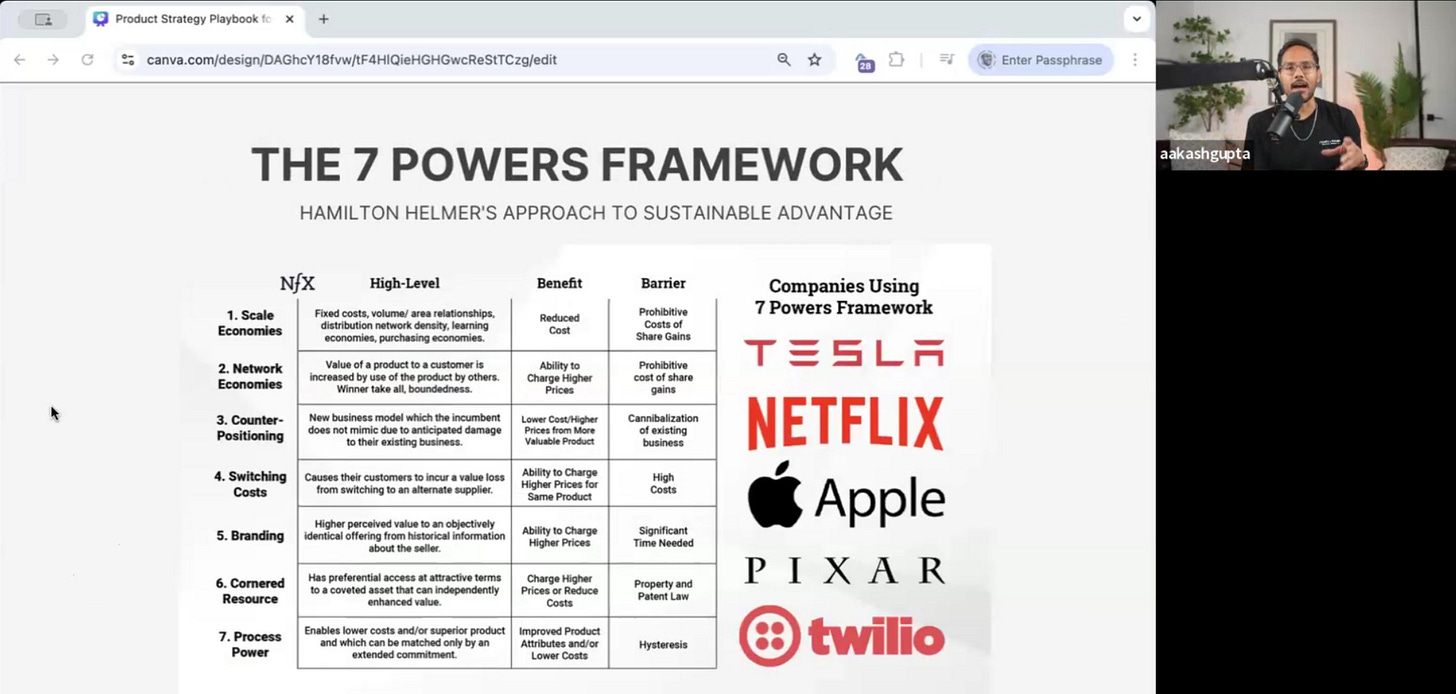Expand the tab search dropdown arrow
Image resolution: width=1456 pixels, height=694 pixels.
1136,19
